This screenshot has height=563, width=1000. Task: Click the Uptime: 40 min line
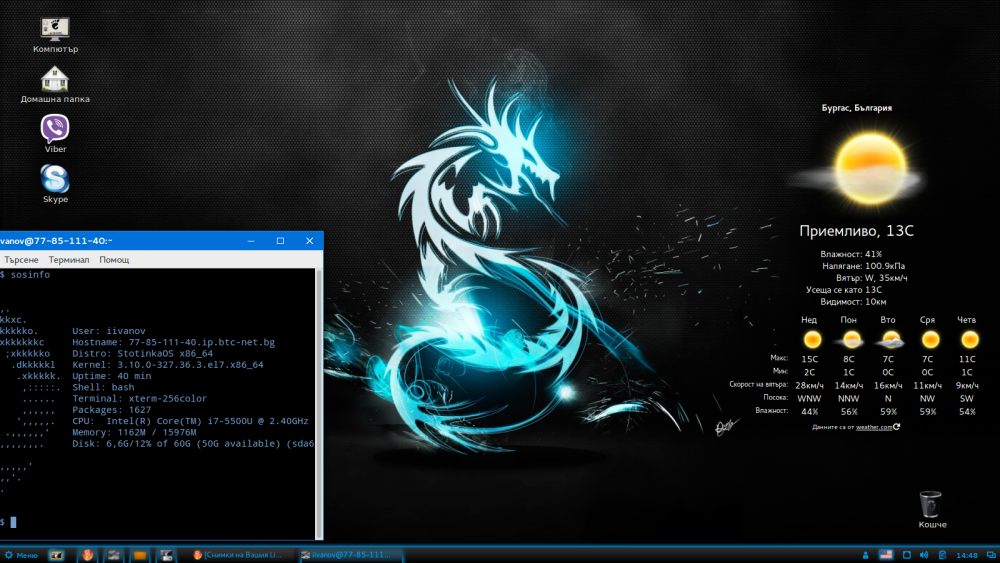(x=112, y=376)
